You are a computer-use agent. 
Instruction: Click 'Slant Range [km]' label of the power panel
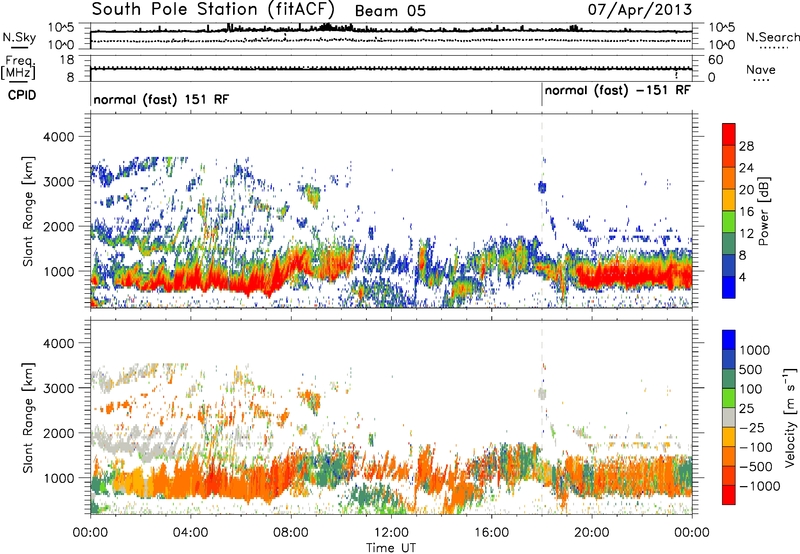28,211
